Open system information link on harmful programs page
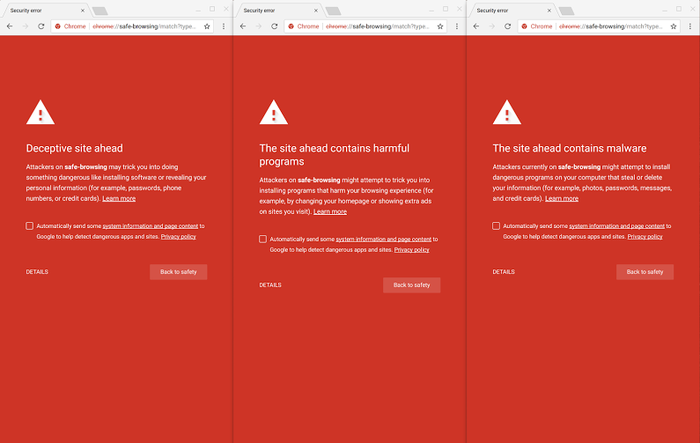 click(384, 239)
